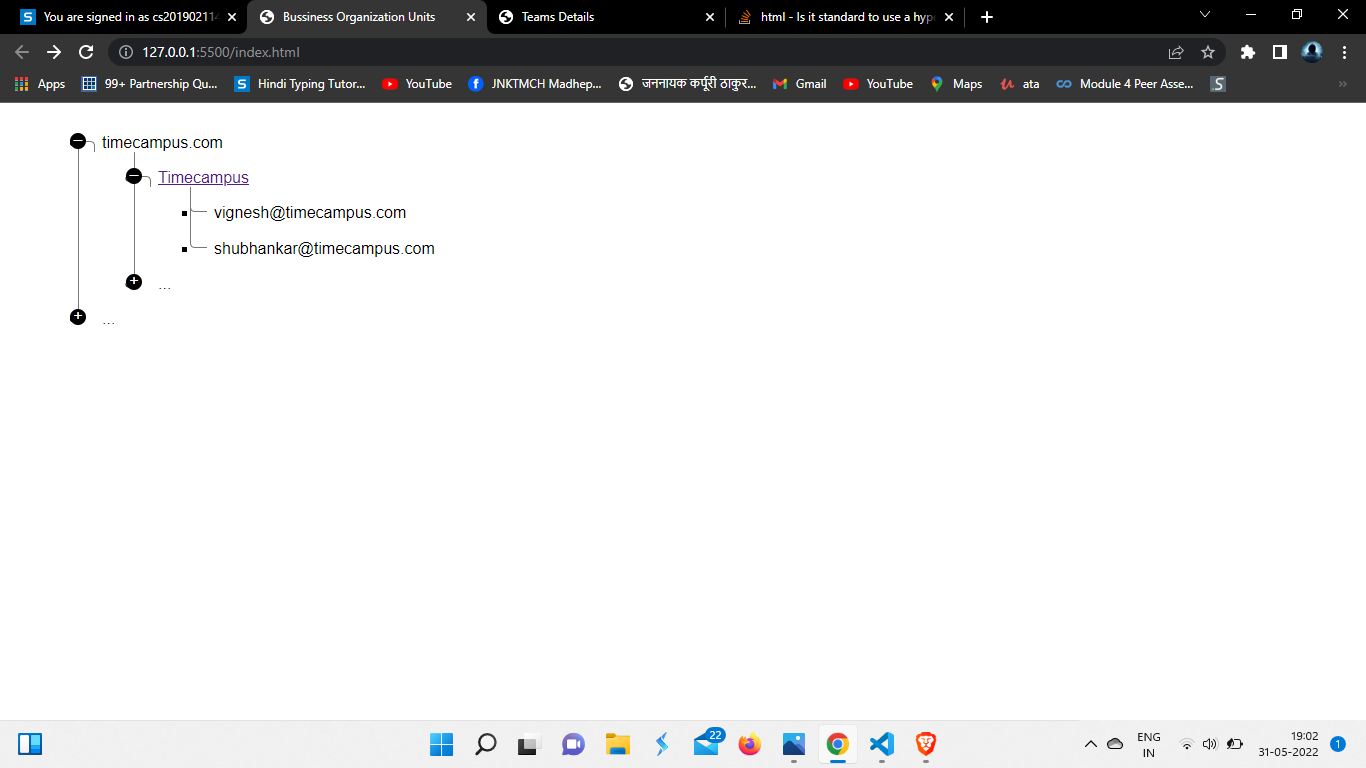The width and height of the screenshot is (1366, 768).
Task: Open the Udemy 'ata' bookmark
Action: (x=1019, y=84)
